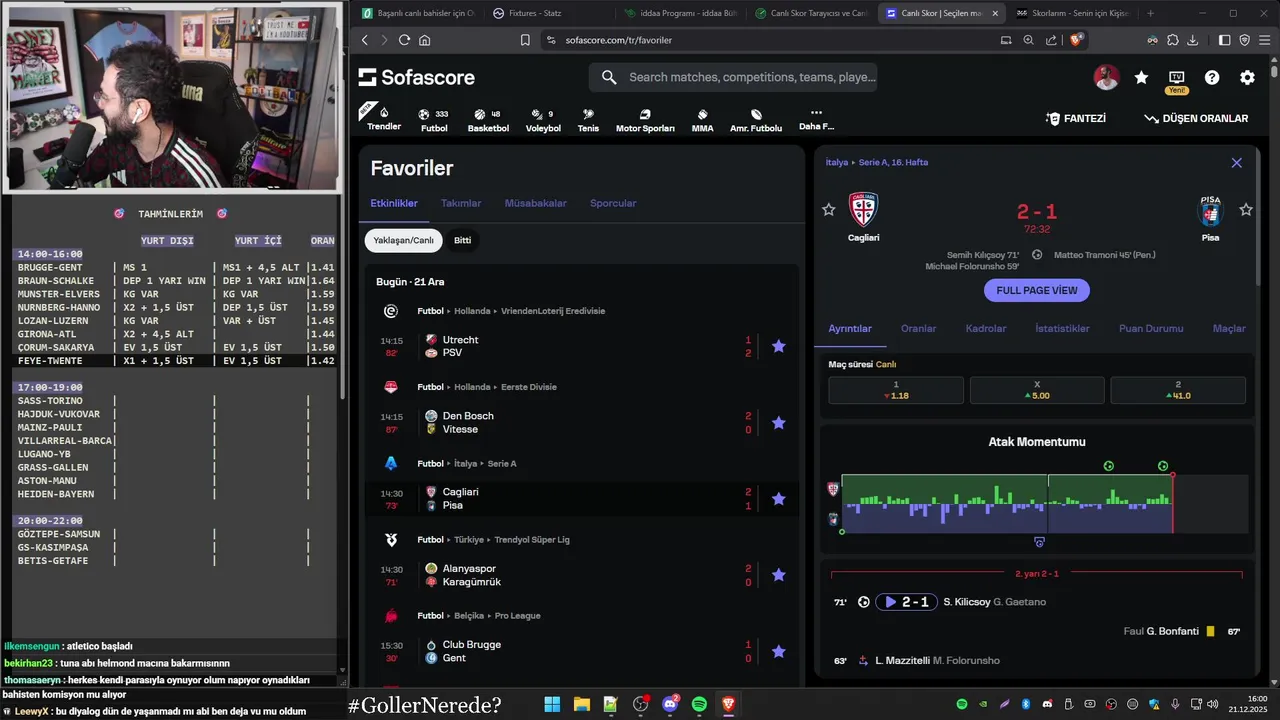Open Spotify from the taskbar
1280x720 pixels.
(699, 705)
